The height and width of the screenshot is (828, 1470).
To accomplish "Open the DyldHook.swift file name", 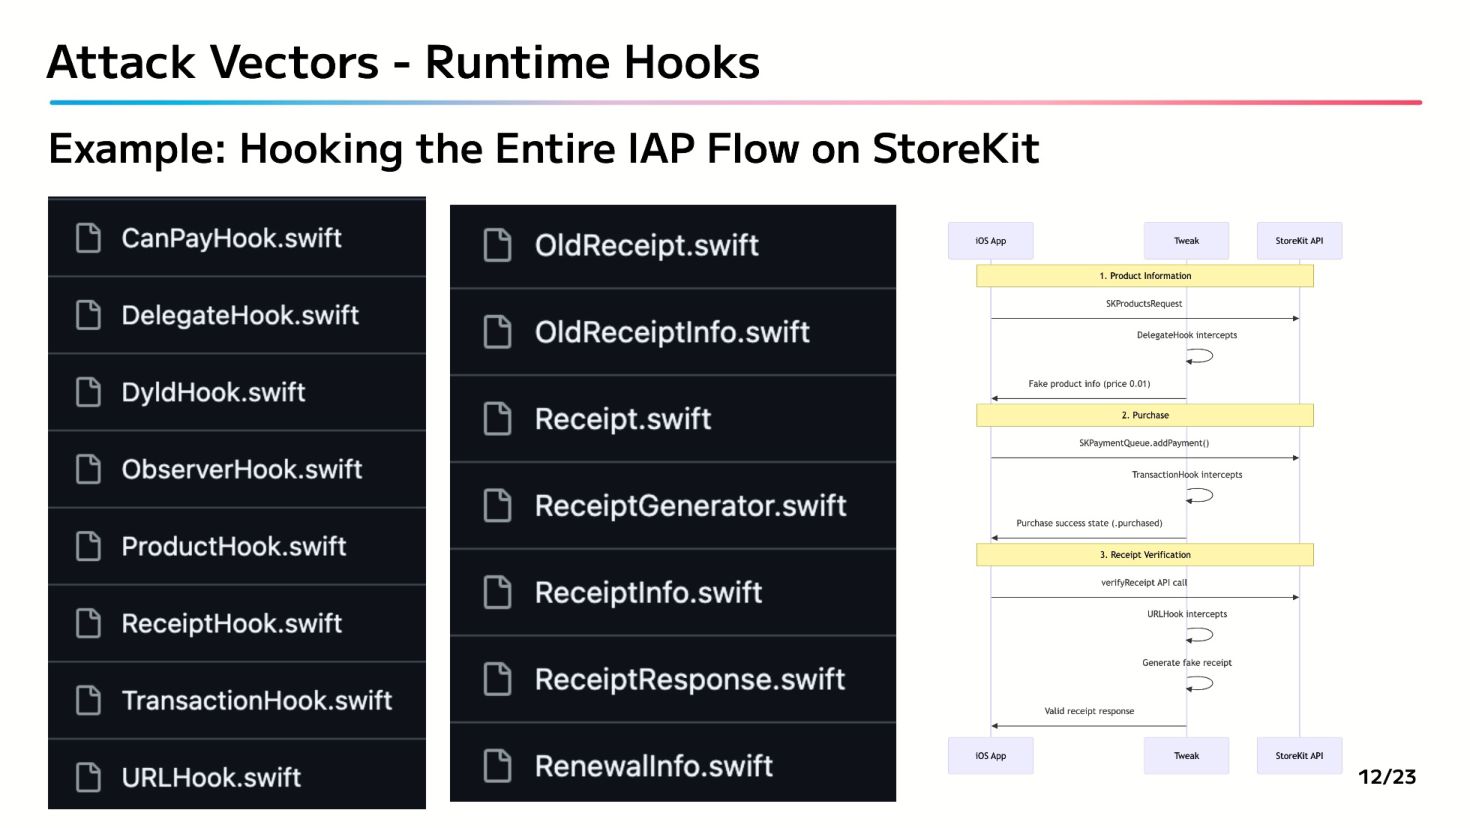I will point(213,392).
